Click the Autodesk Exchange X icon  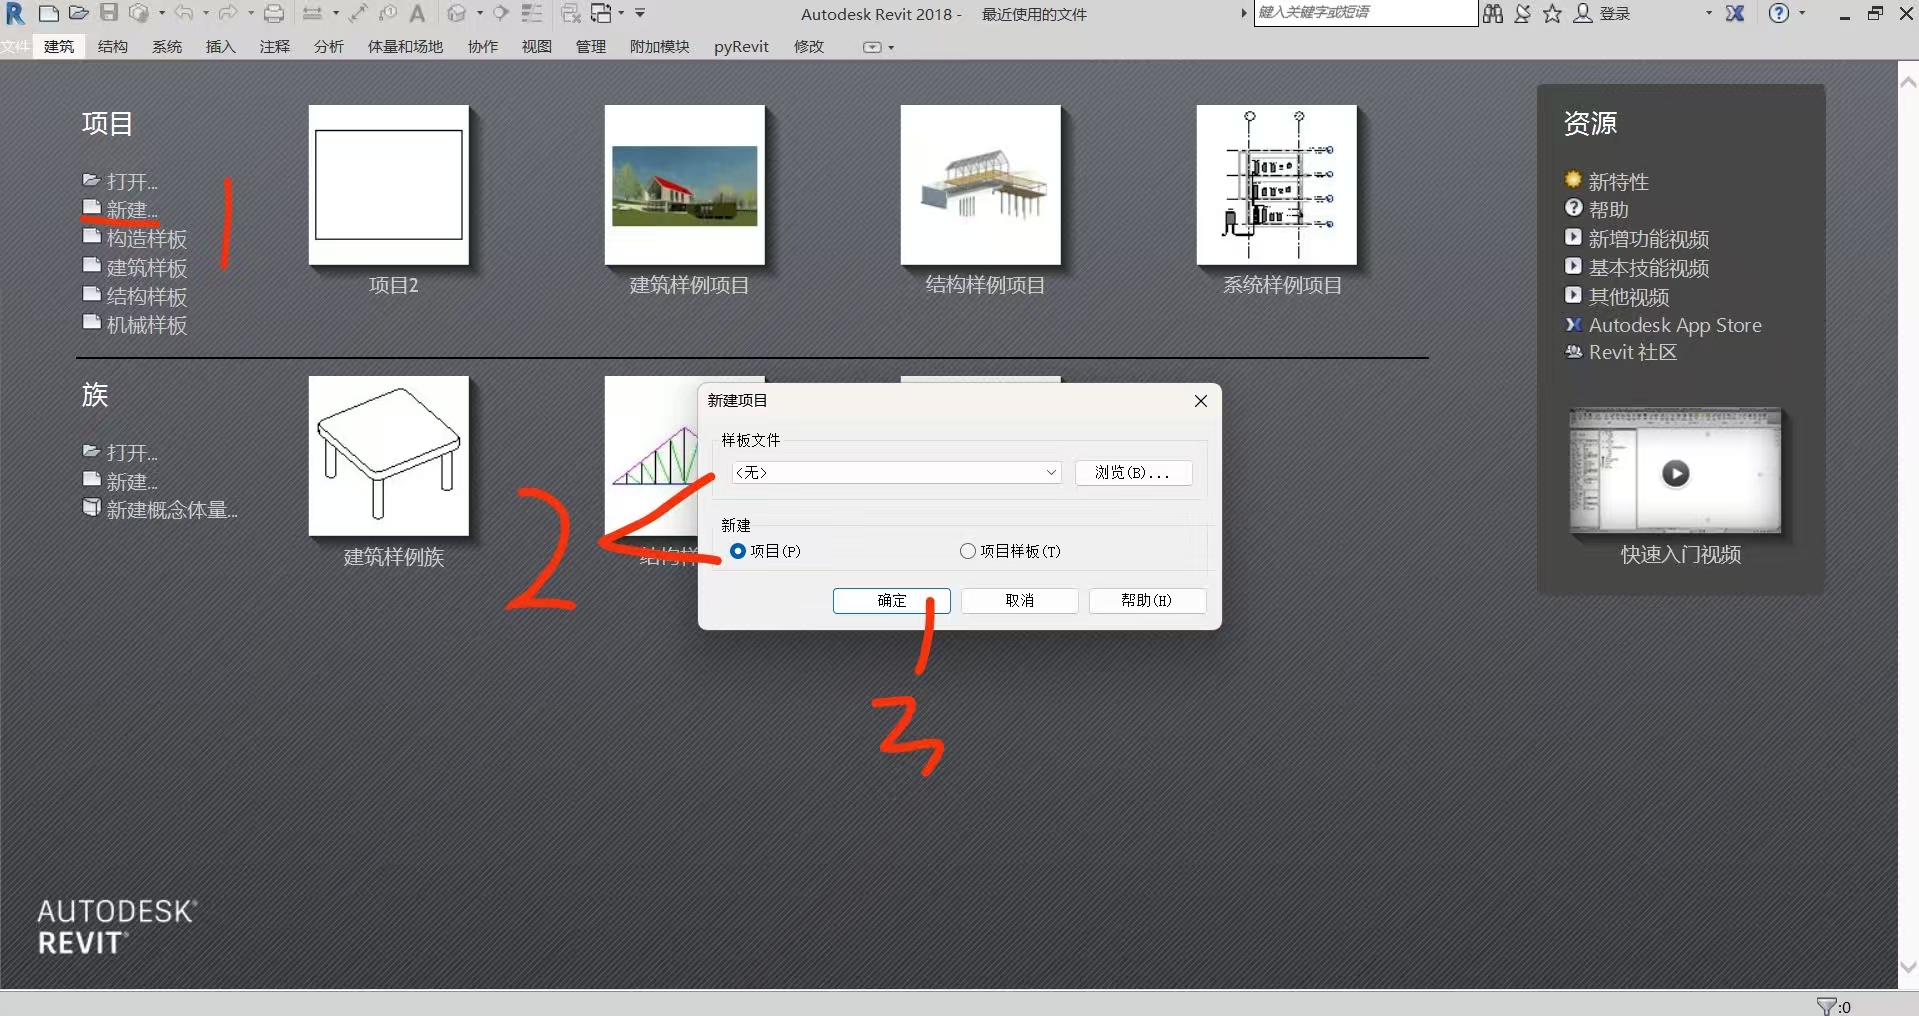1736,13
